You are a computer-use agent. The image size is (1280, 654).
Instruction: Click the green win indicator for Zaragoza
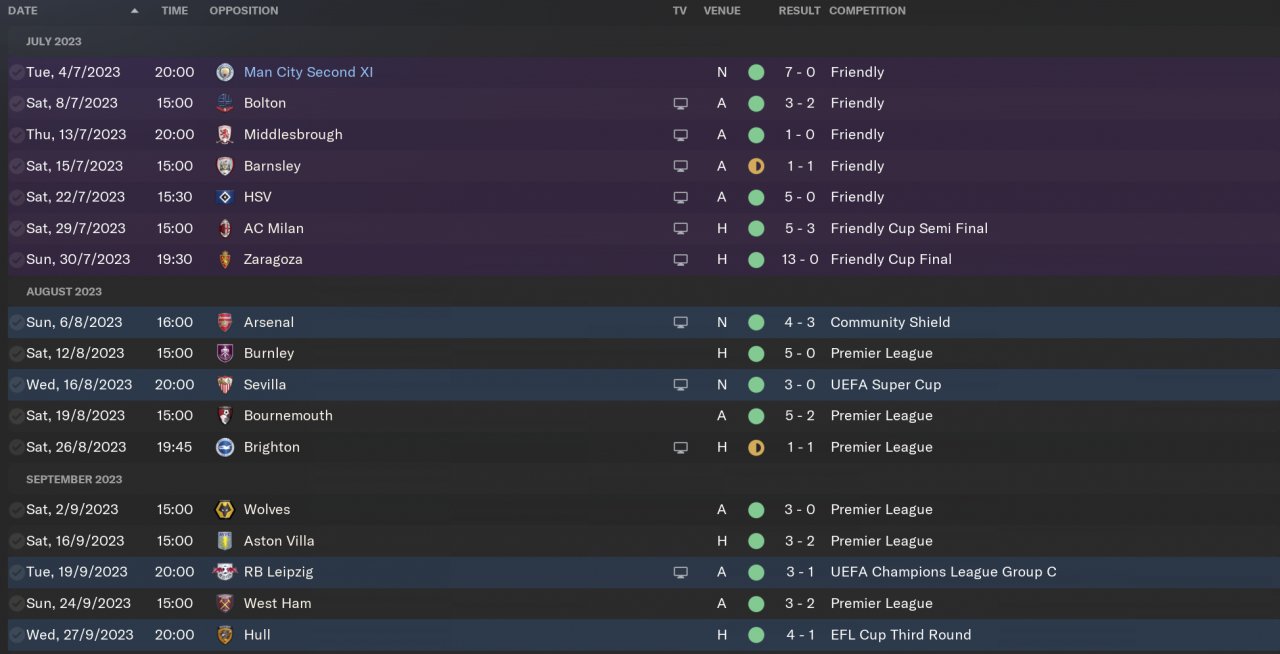756,260
